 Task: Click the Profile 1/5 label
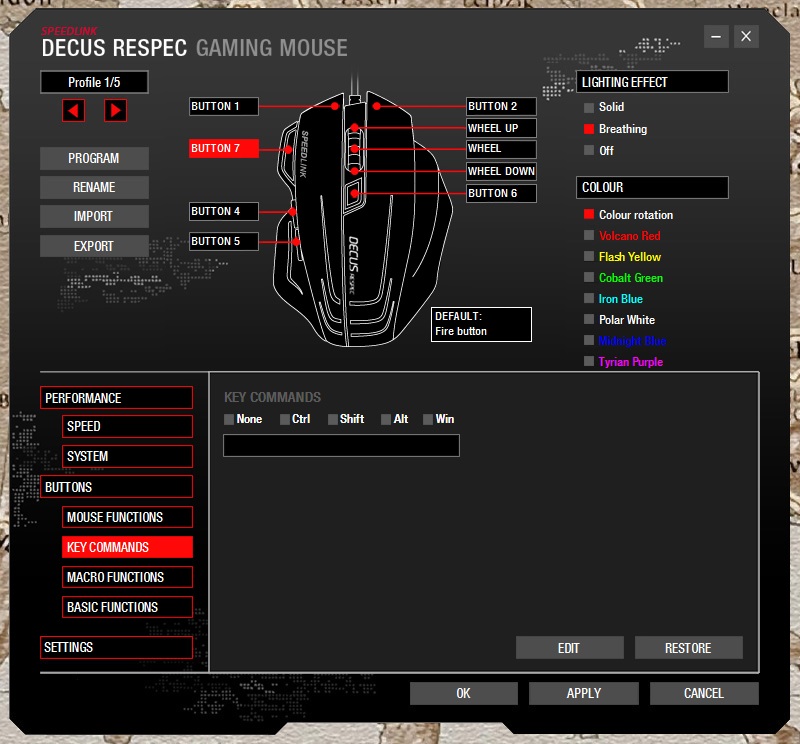pyautogui.click(x=94, y=82)
